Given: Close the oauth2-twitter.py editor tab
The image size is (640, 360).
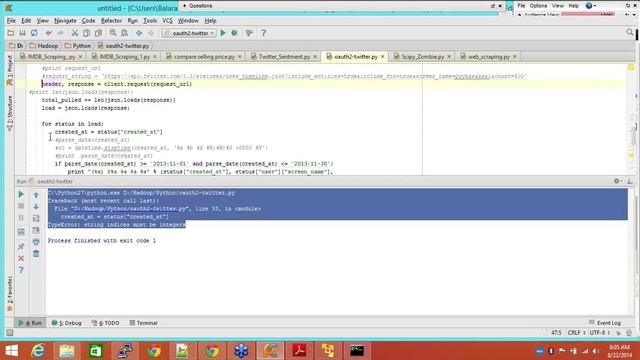Looking at the screenshot, I should 382,57.
